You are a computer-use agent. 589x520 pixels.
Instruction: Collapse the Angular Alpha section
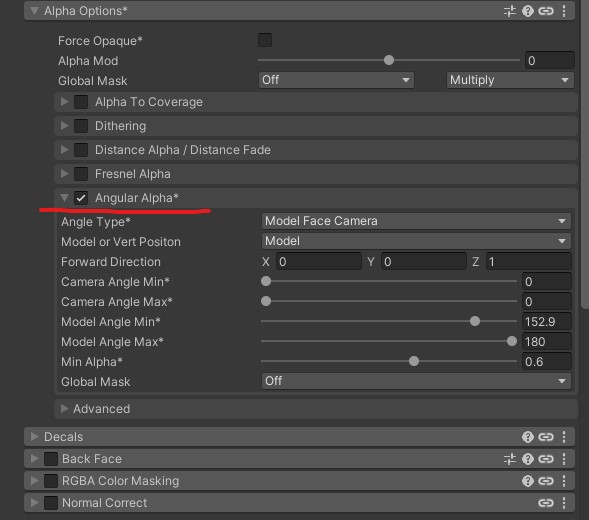[x=64, y=198]
